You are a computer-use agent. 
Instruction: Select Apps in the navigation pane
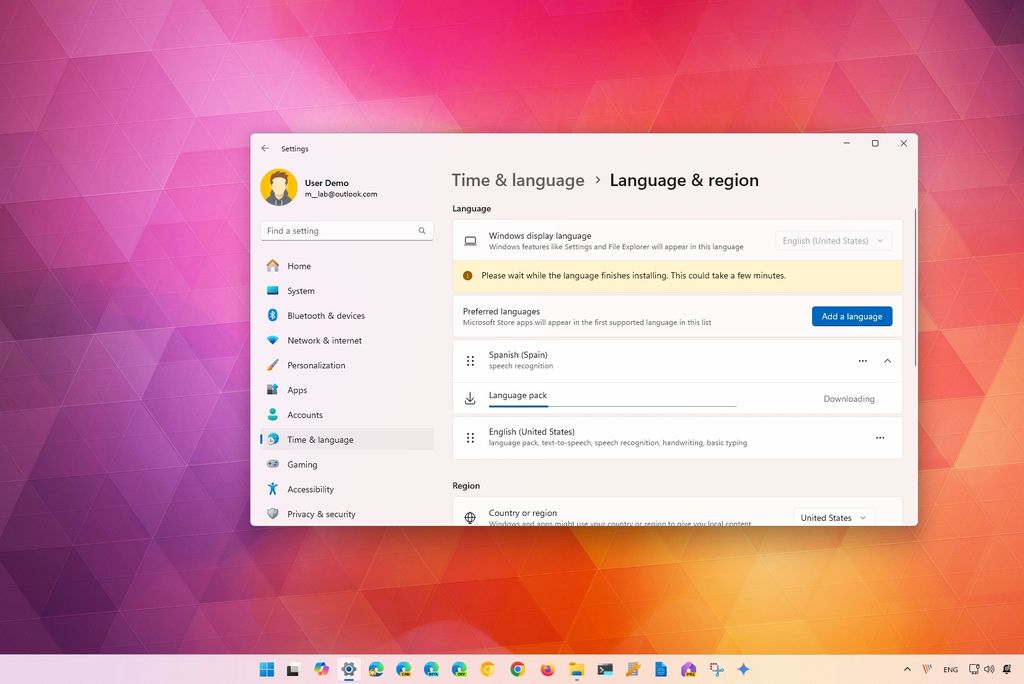point(297,390)
